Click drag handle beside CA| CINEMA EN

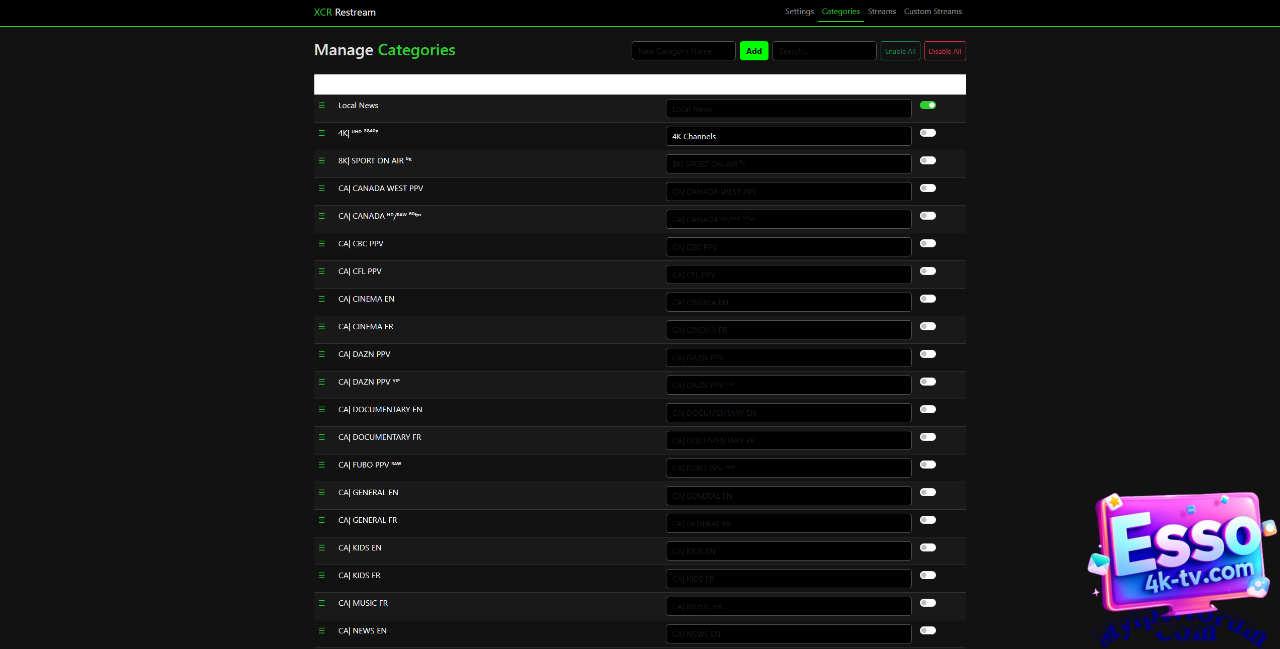point(322,299)
